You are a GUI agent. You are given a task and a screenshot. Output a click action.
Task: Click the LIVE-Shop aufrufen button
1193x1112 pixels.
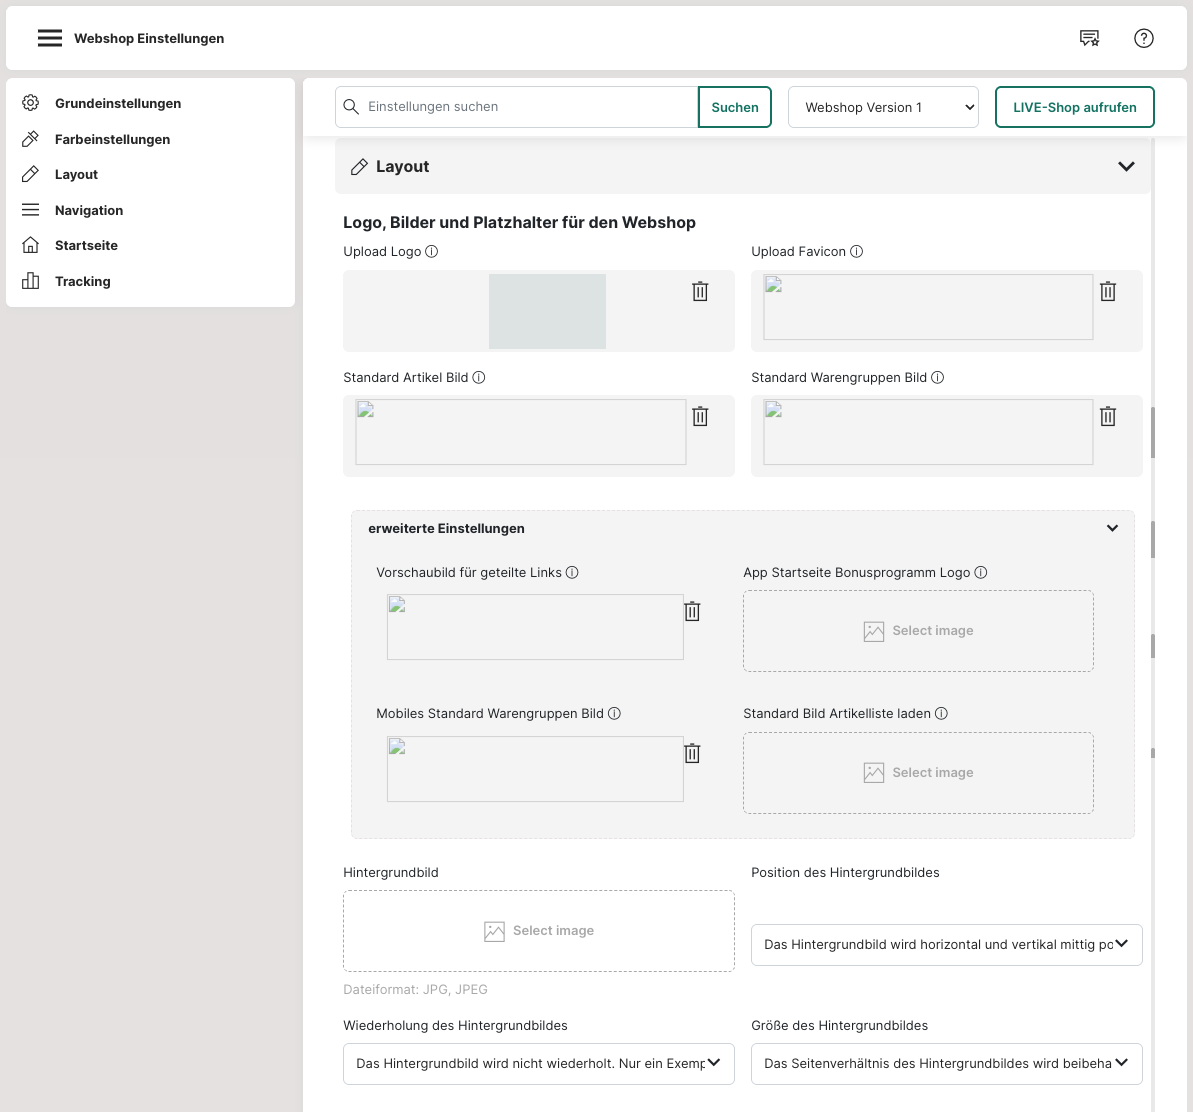pyautogui.click(x=1074, y=107)
